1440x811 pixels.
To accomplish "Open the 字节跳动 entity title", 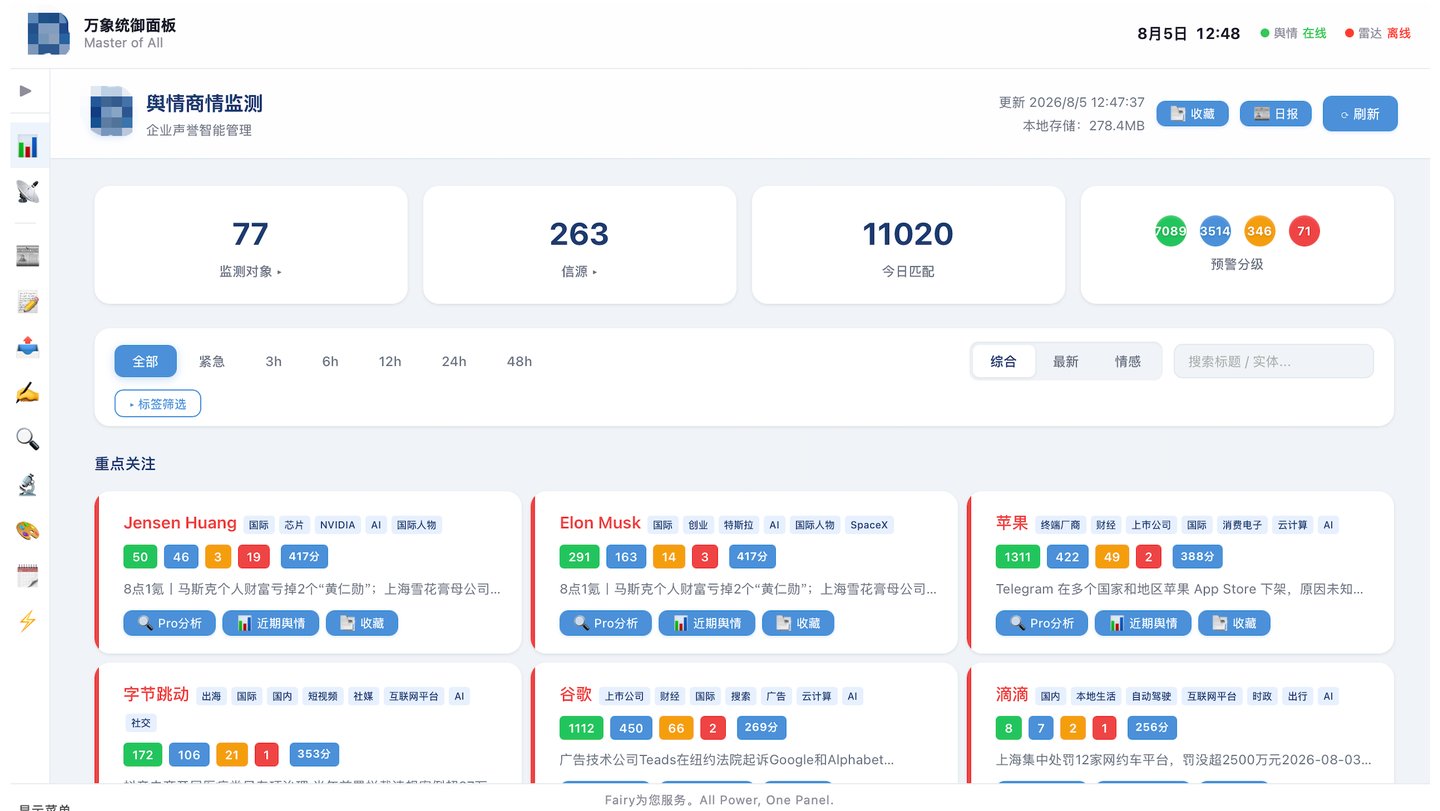I will (156, 694).
